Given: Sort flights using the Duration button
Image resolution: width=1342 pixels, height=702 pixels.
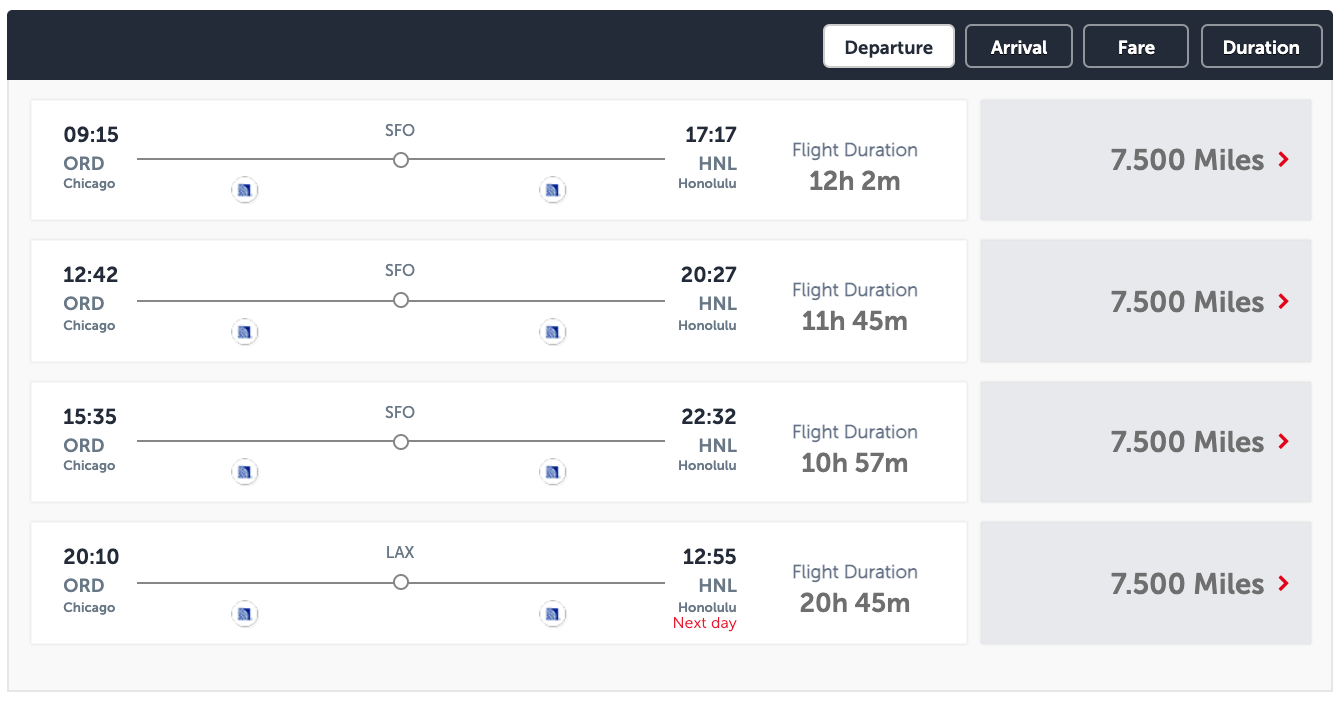Looking at the screenshot, I should (1261, 46).
